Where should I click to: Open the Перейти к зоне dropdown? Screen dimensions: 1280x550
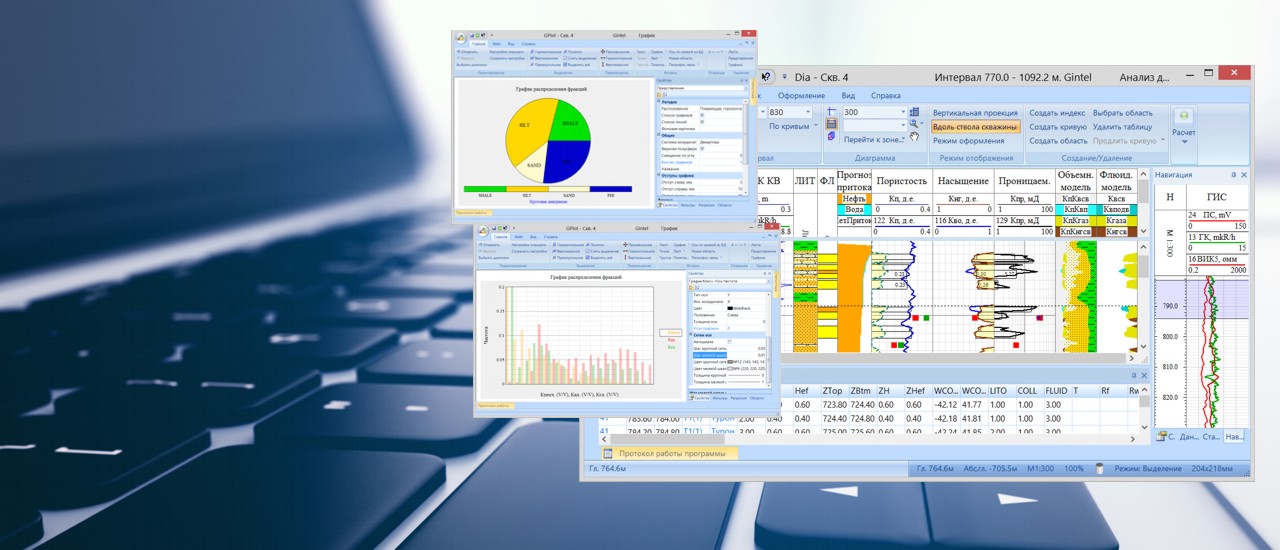(902, 140)
